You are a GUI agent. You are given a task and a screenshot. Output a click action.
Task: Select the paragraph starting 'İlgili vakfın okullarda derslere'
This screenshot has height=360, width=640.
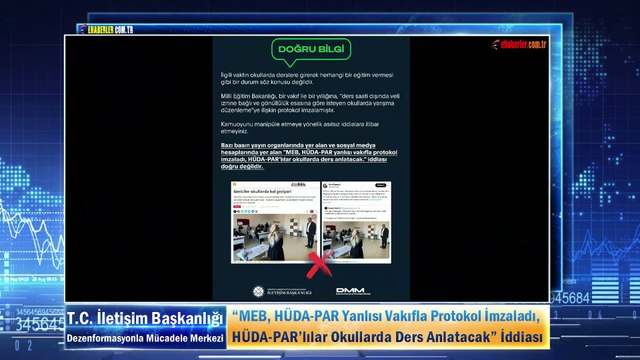click(x=307, y=78)
